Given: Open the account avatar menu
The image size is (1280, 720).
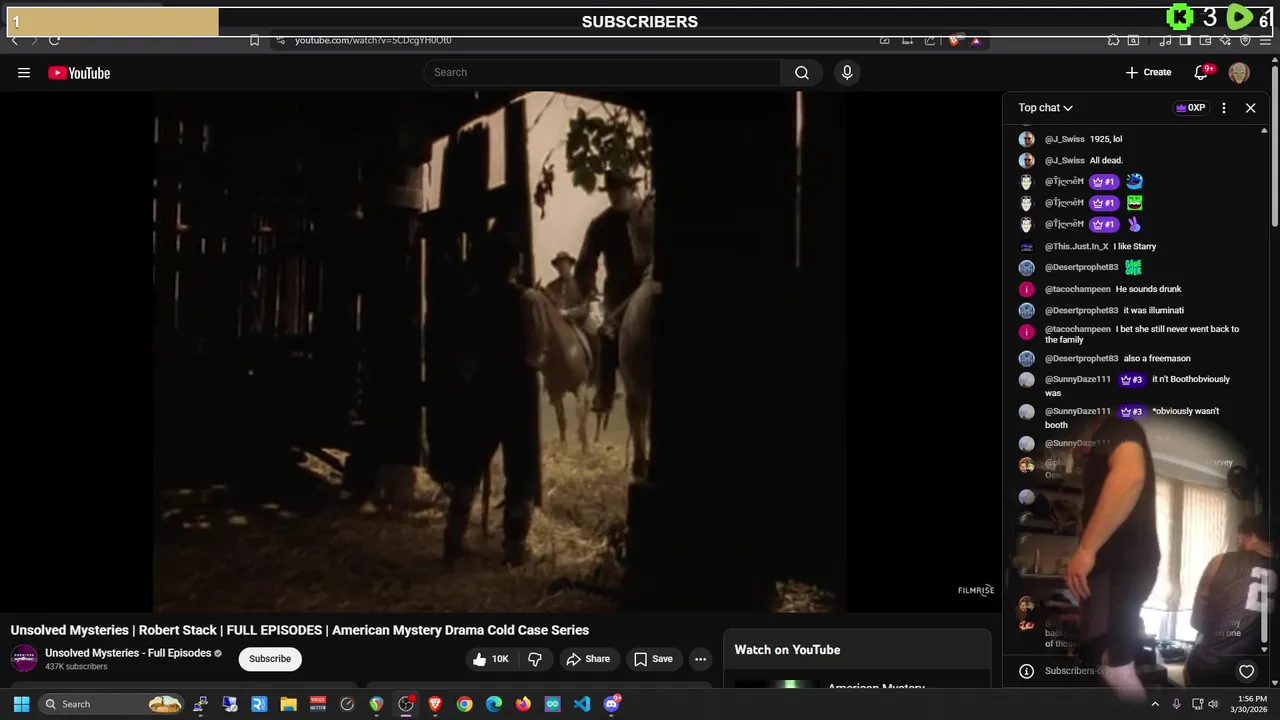Looking at the screenshot, I should [x=1239, y=72].
